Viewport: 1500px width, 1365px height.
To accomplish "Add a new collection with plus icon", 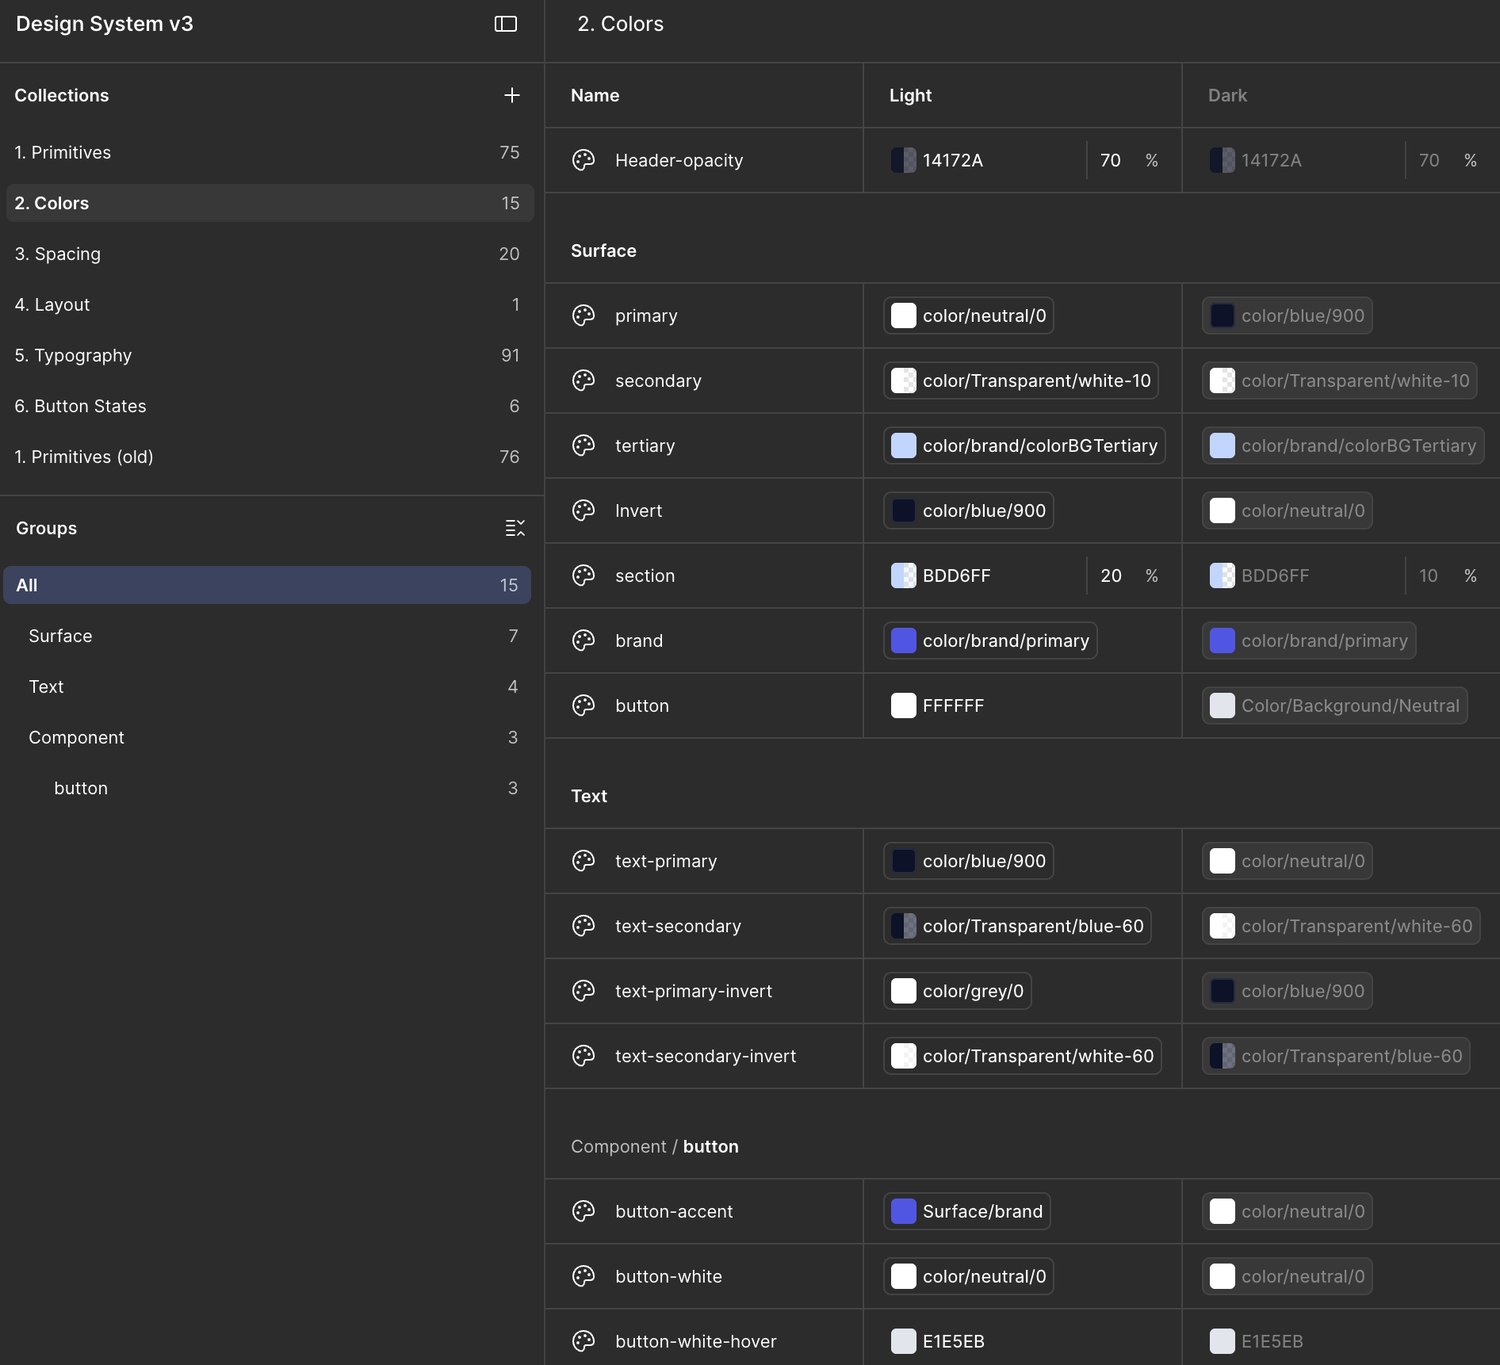I will coord(512,95).
